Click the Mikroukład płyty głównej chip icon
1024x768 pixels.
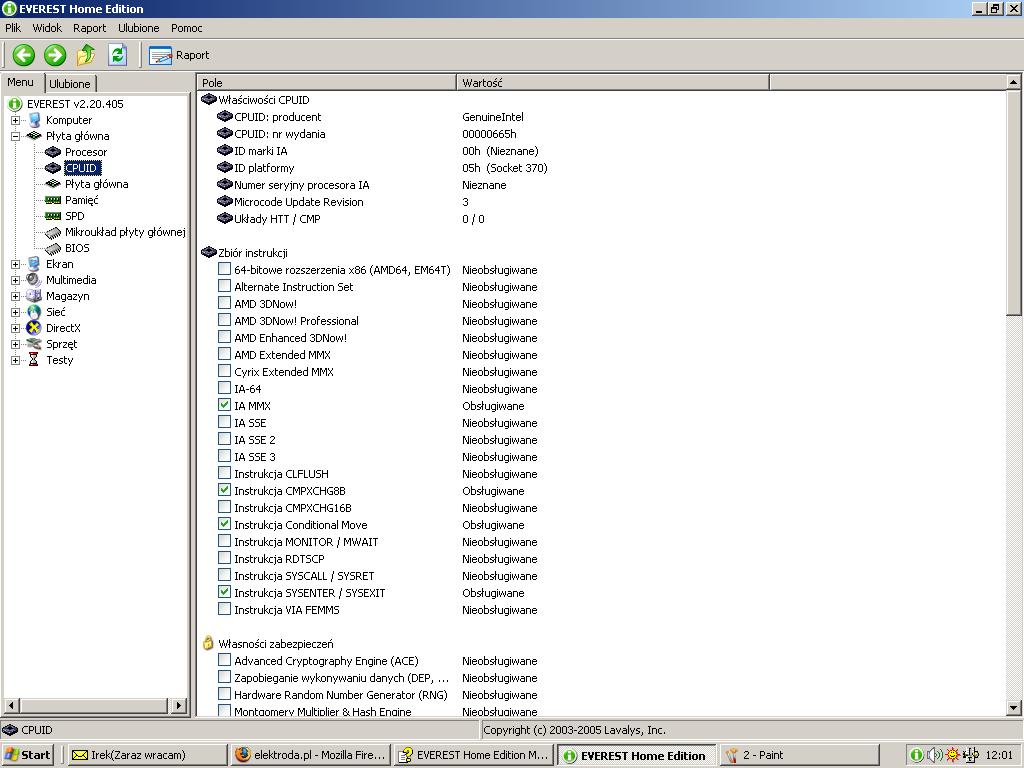point(53,232)
